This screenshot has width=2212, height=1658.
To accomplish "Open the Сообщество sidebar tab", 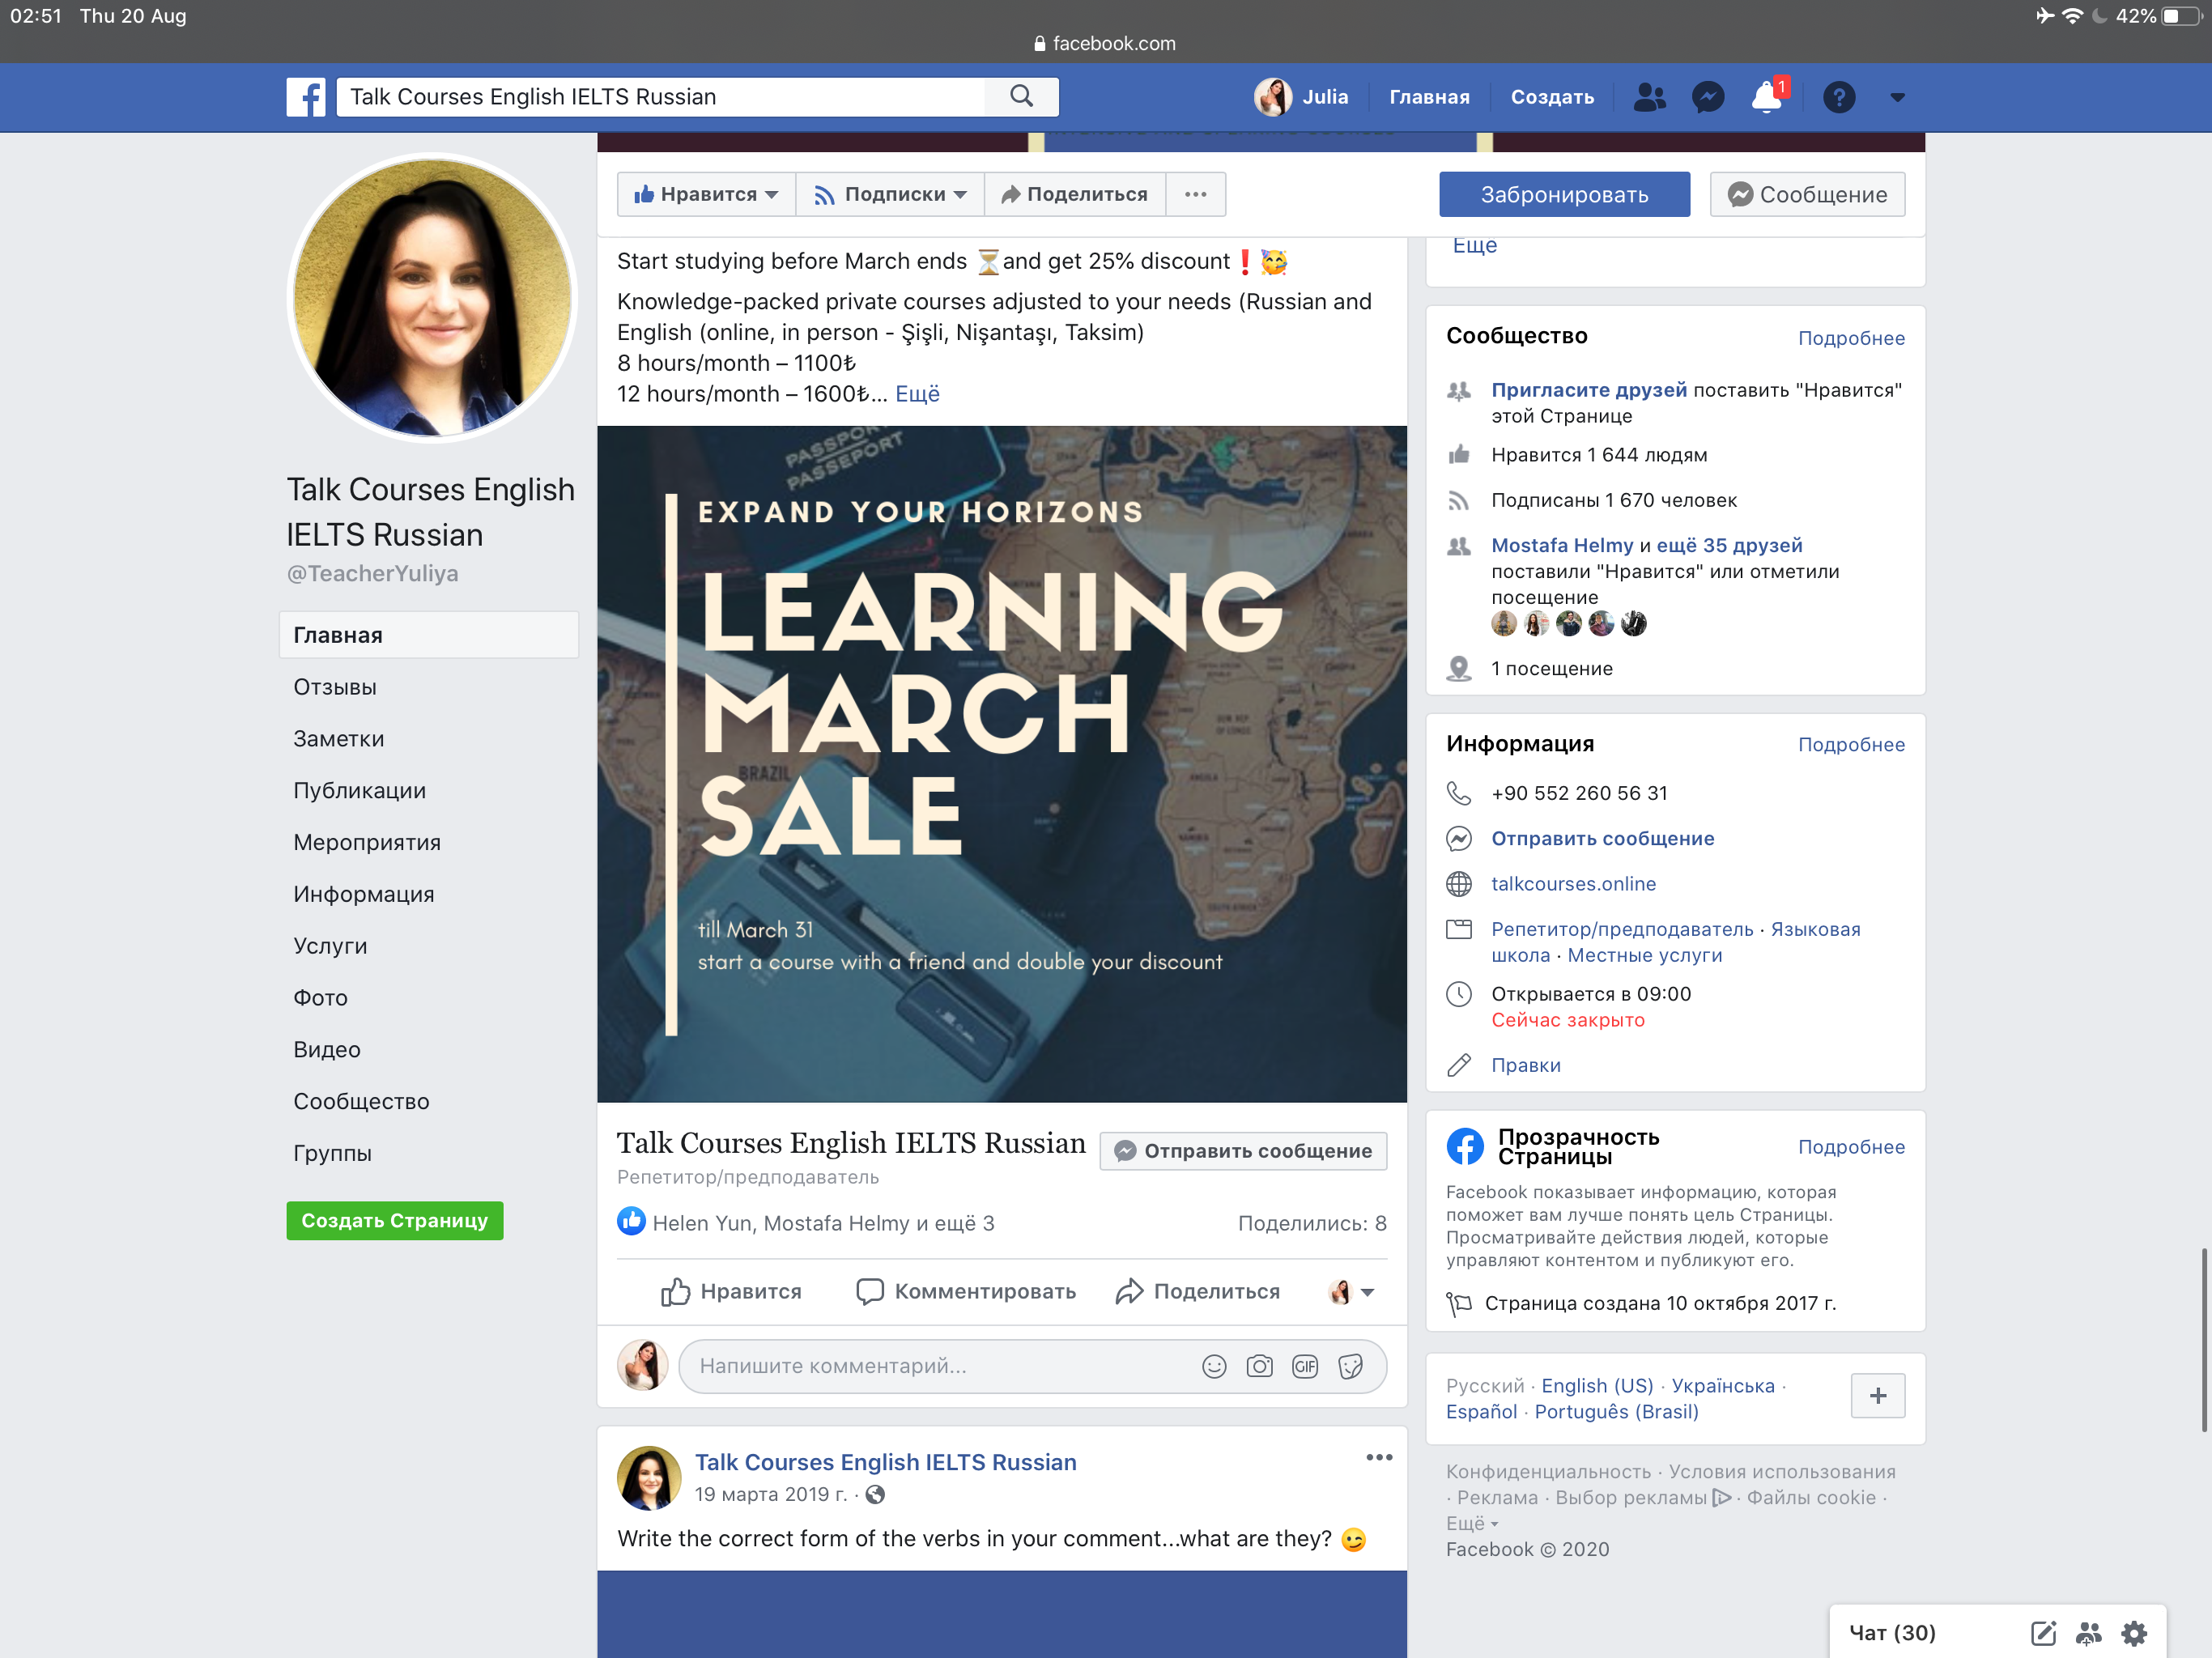I will coord(362,1102).
